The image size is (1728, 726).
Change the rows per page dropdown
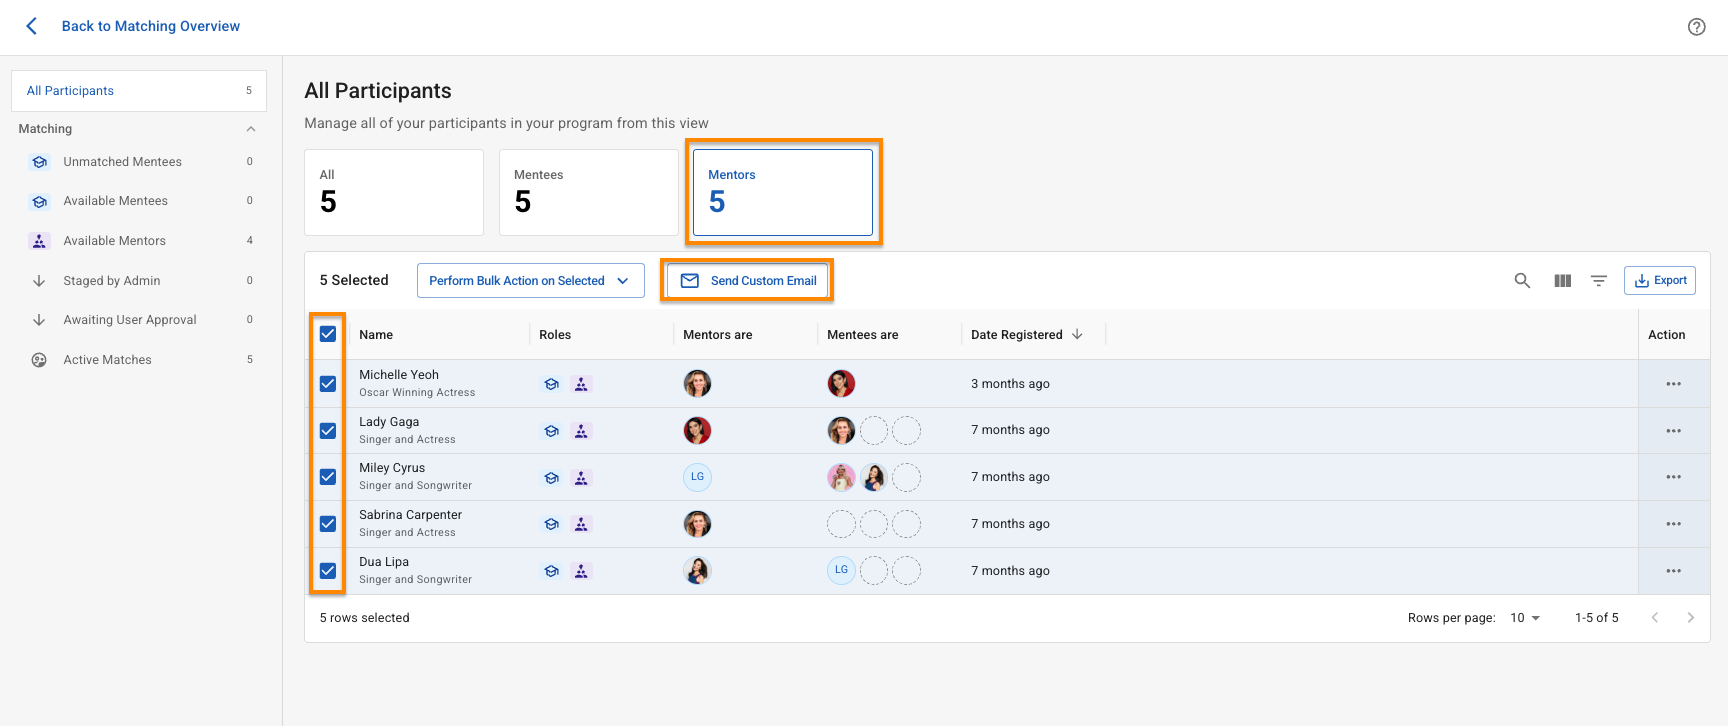pos(1525,618)
